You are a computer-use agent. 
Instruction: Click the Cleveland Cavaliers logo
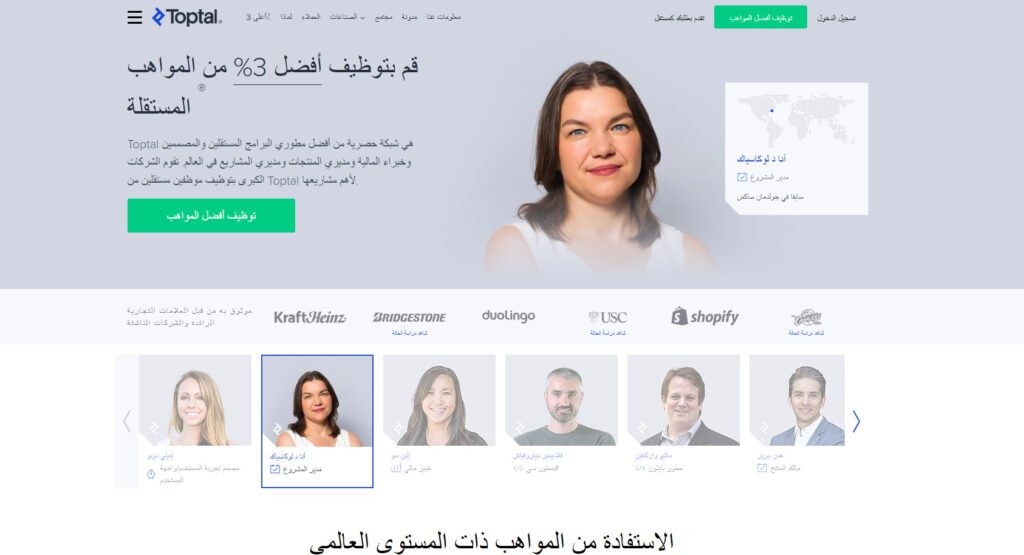click(806, 317)
